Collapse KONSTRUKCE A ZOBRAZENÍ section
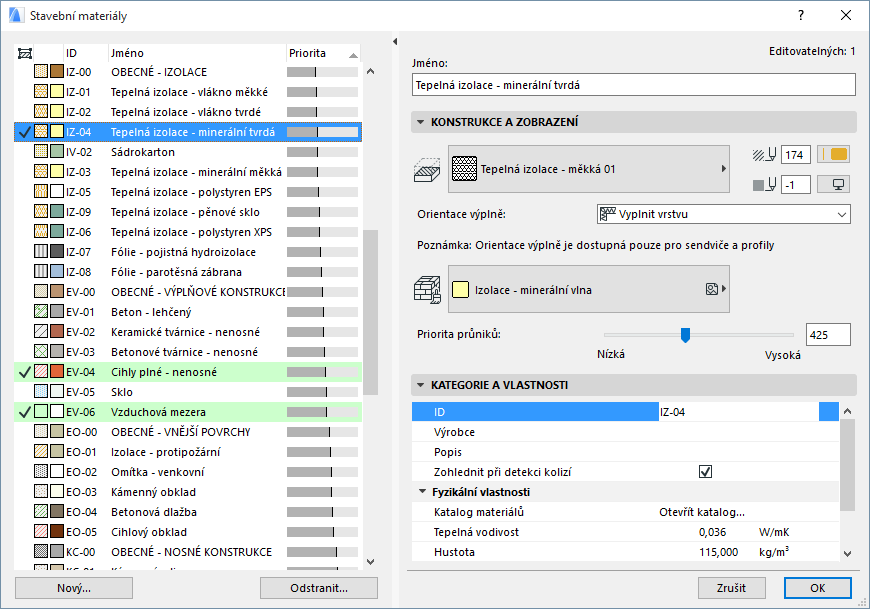 [x=421, y=122]
